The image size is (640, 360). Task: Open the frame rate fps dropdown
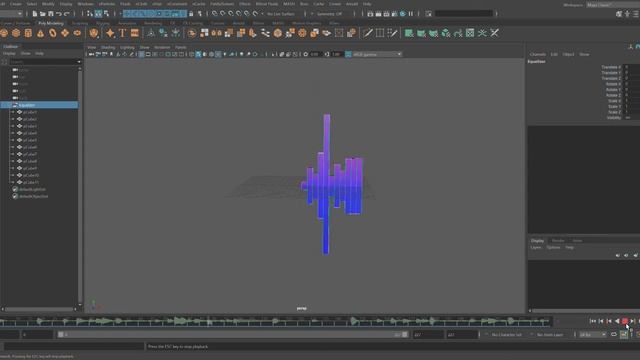(x=593, y=335)
